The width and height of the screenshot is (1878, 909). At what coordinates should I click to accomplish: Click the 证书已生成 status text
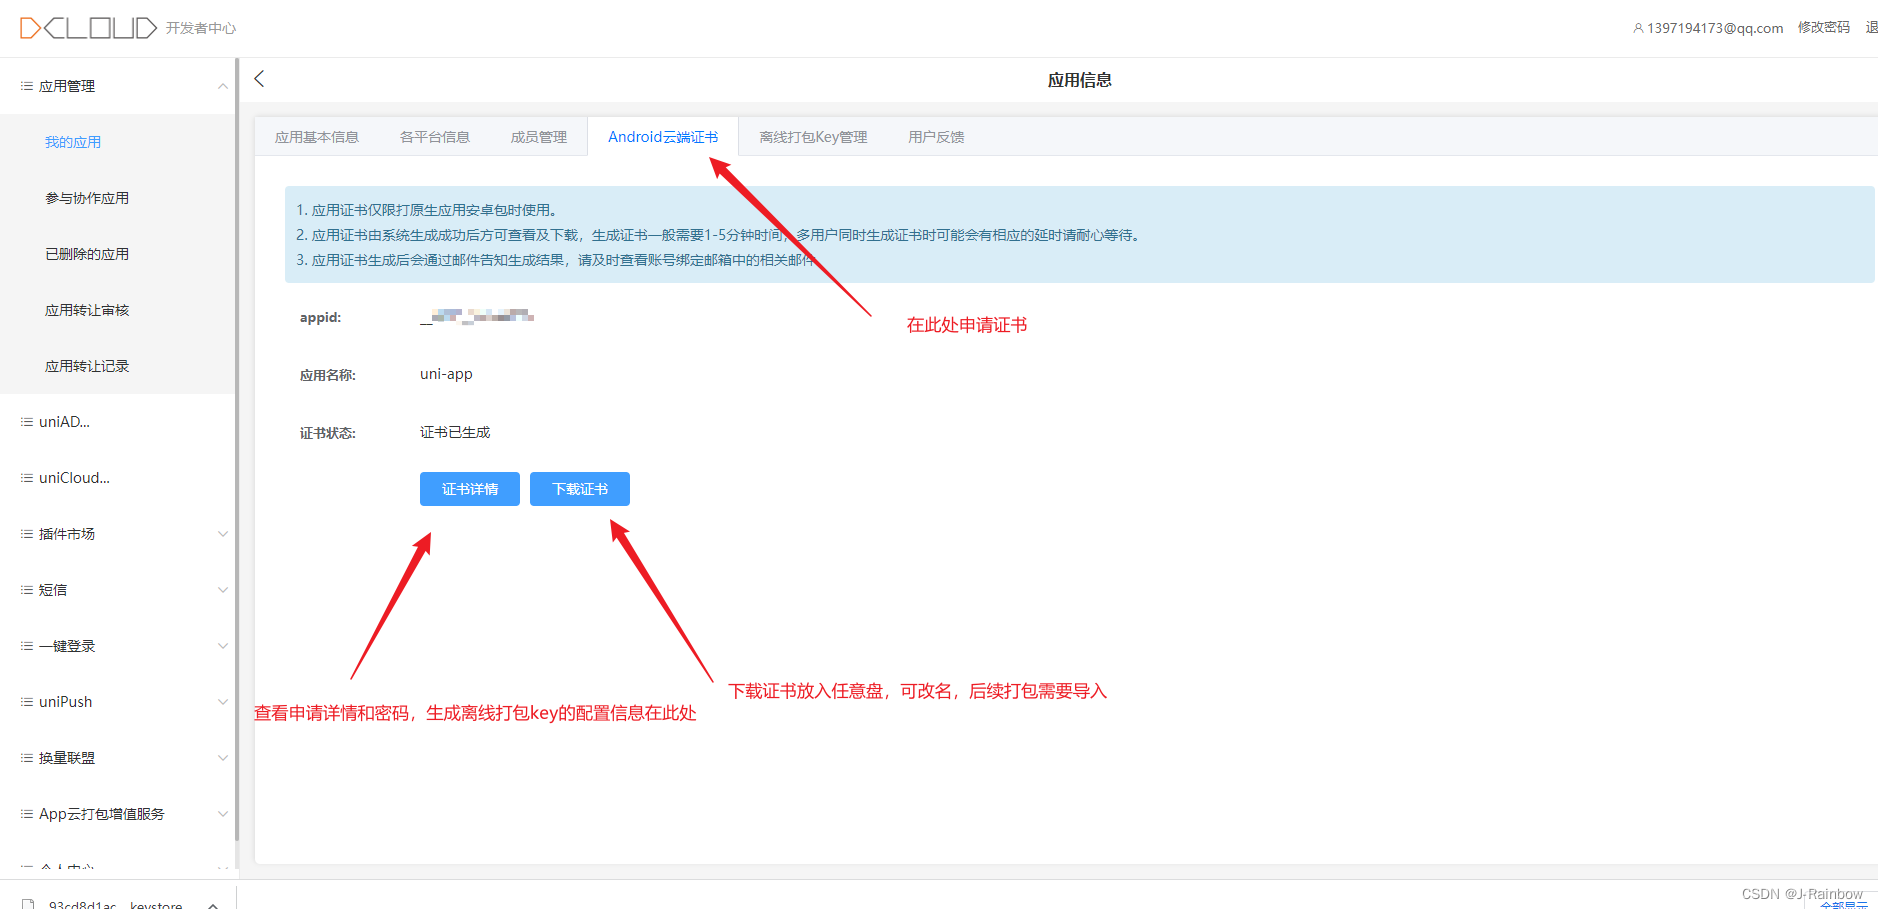tap(455, 432)
